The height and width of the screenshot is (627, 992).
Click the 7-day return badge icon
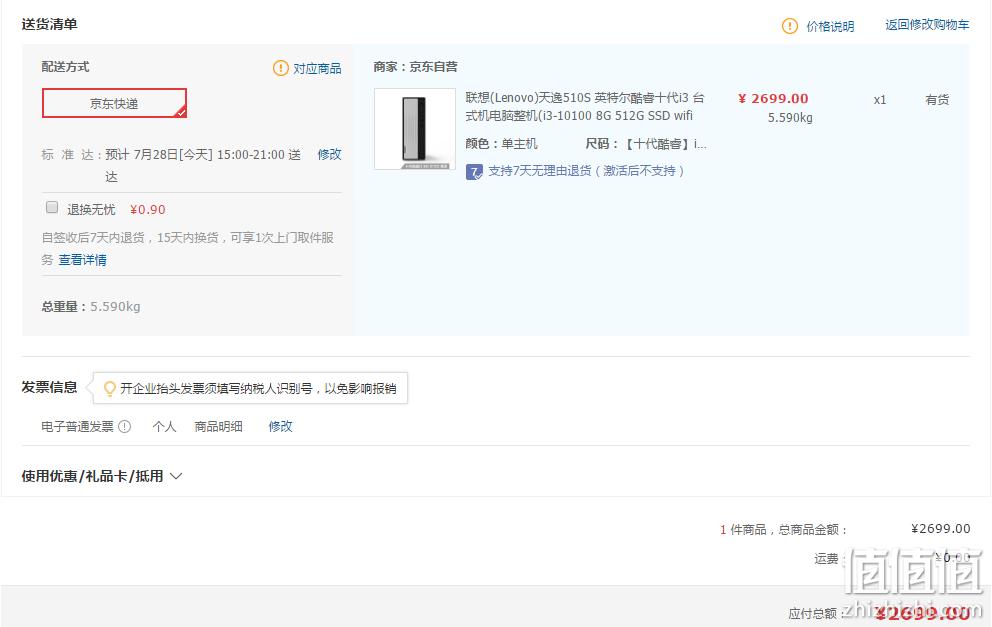point(474,171)
